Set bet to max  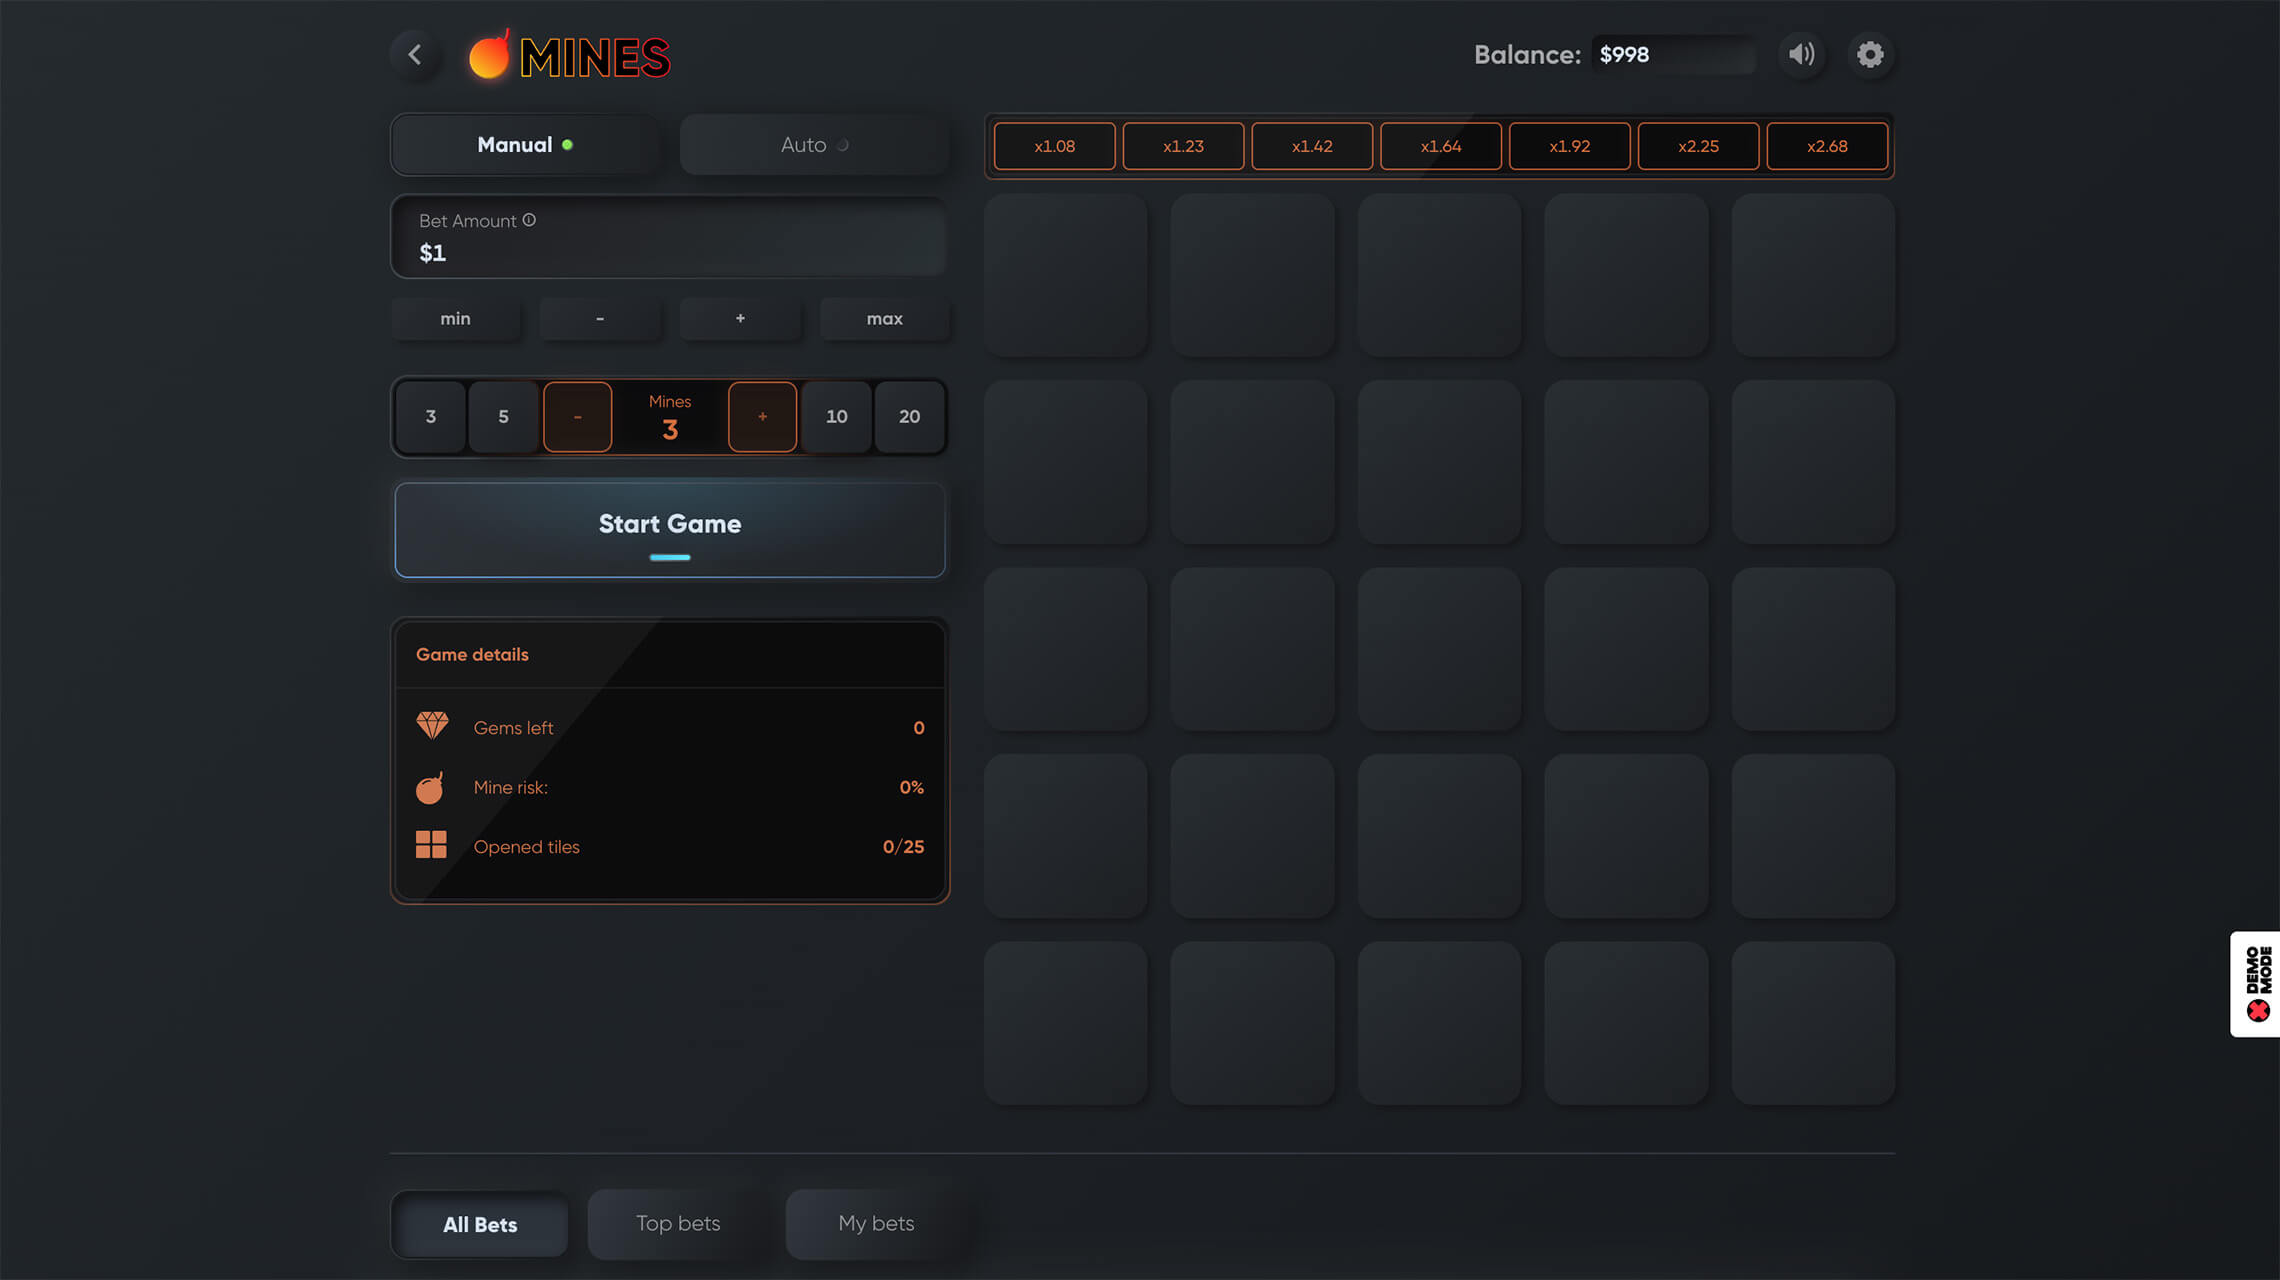coord(884,319)
